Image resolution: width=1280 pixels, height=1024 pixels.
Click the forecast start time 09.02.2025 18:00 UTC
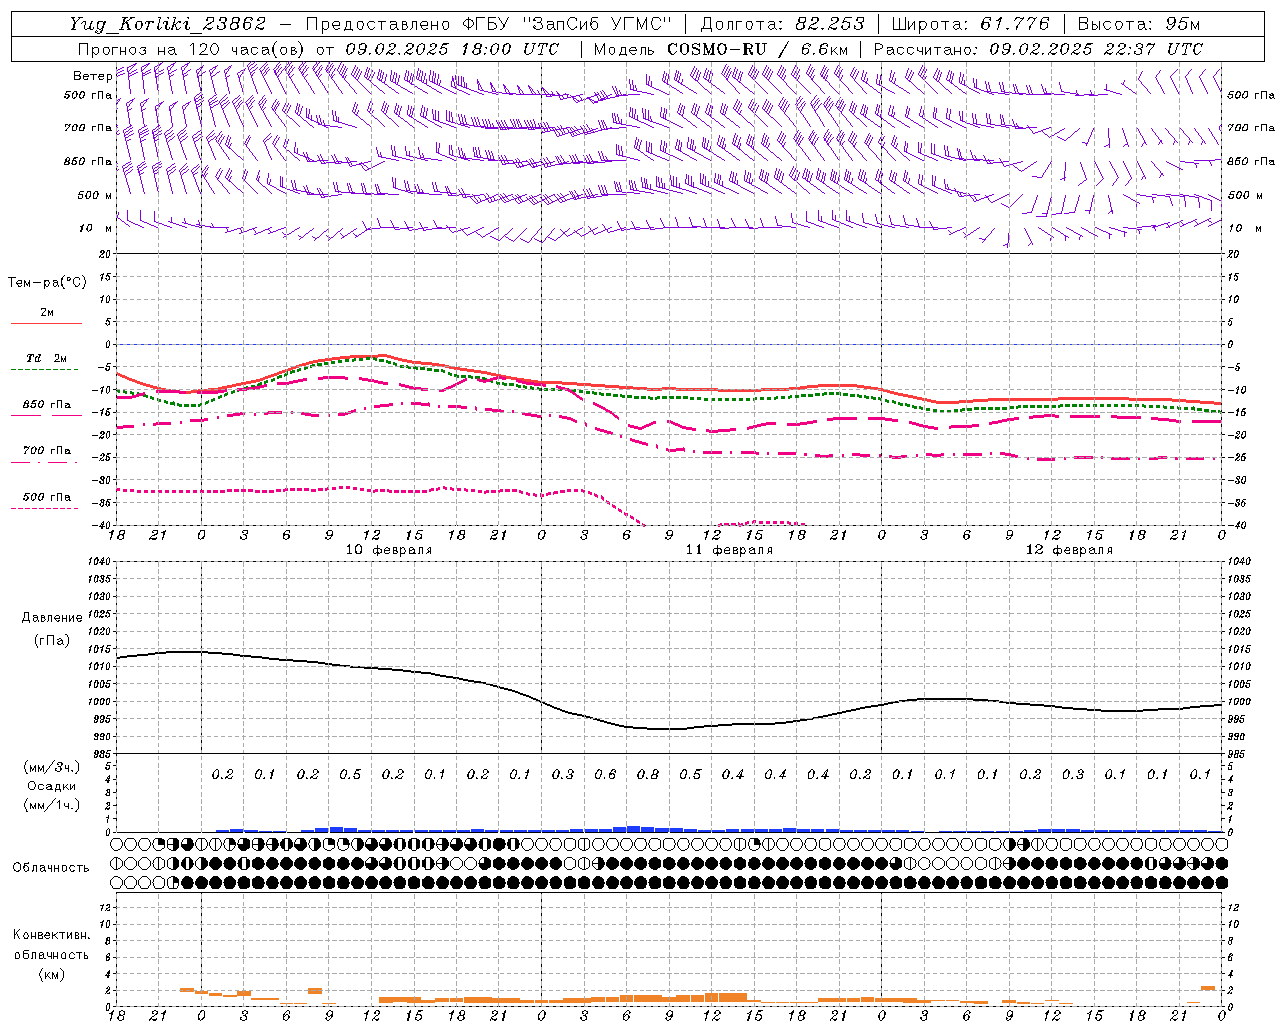[453, 49]
